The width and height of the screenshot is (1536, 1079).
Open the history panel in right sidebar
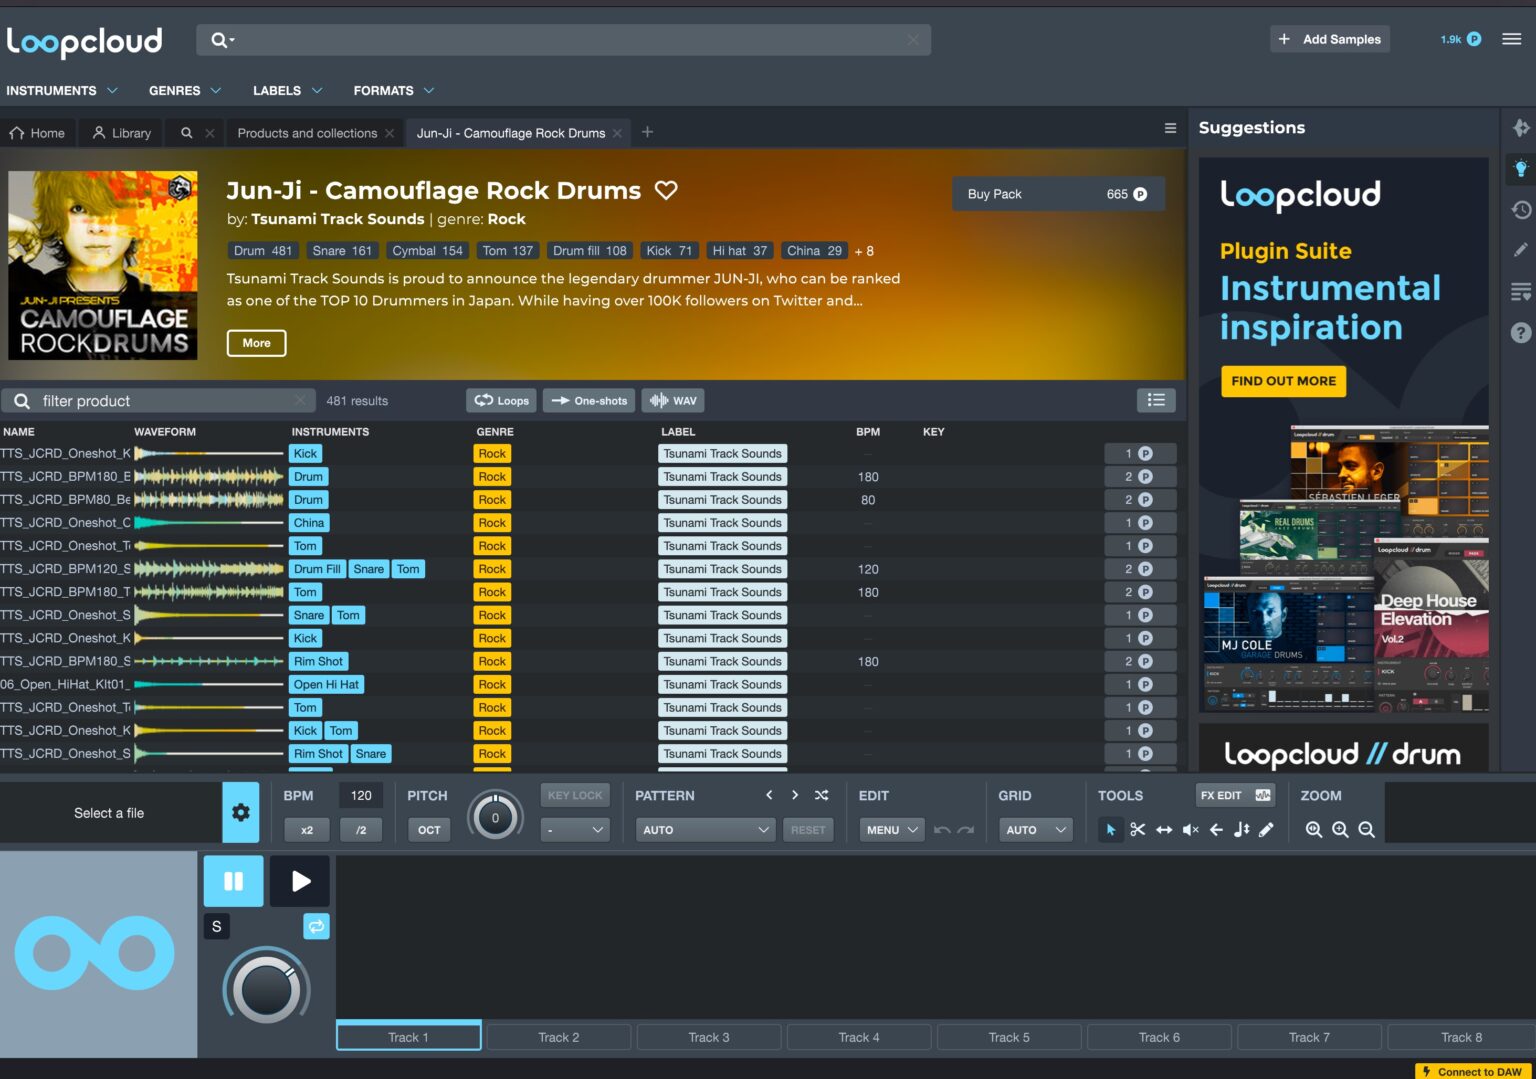coord(1521,209)
